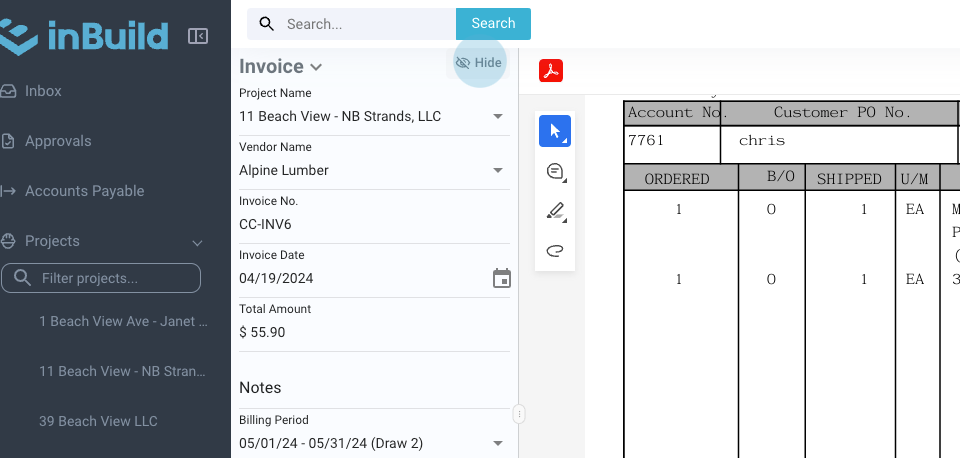Screen dimensions: 960x458
Task: Pick the lasso draw tool
Action: [x=555, y=250]
